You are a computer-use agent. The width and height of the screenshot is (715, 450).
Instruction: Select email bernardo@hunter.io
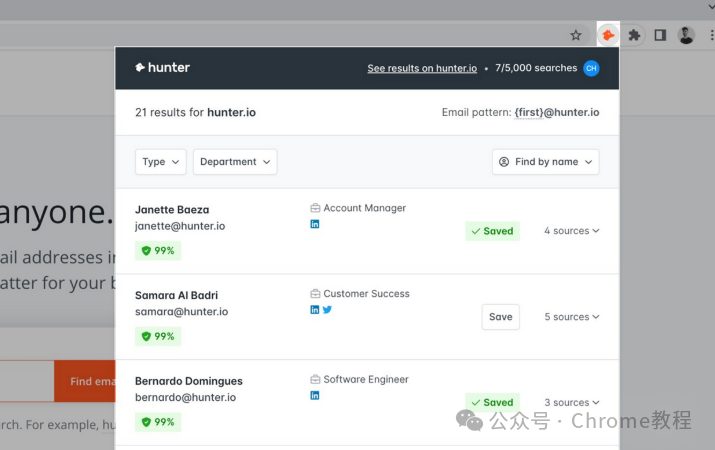(x=186, y=398)
